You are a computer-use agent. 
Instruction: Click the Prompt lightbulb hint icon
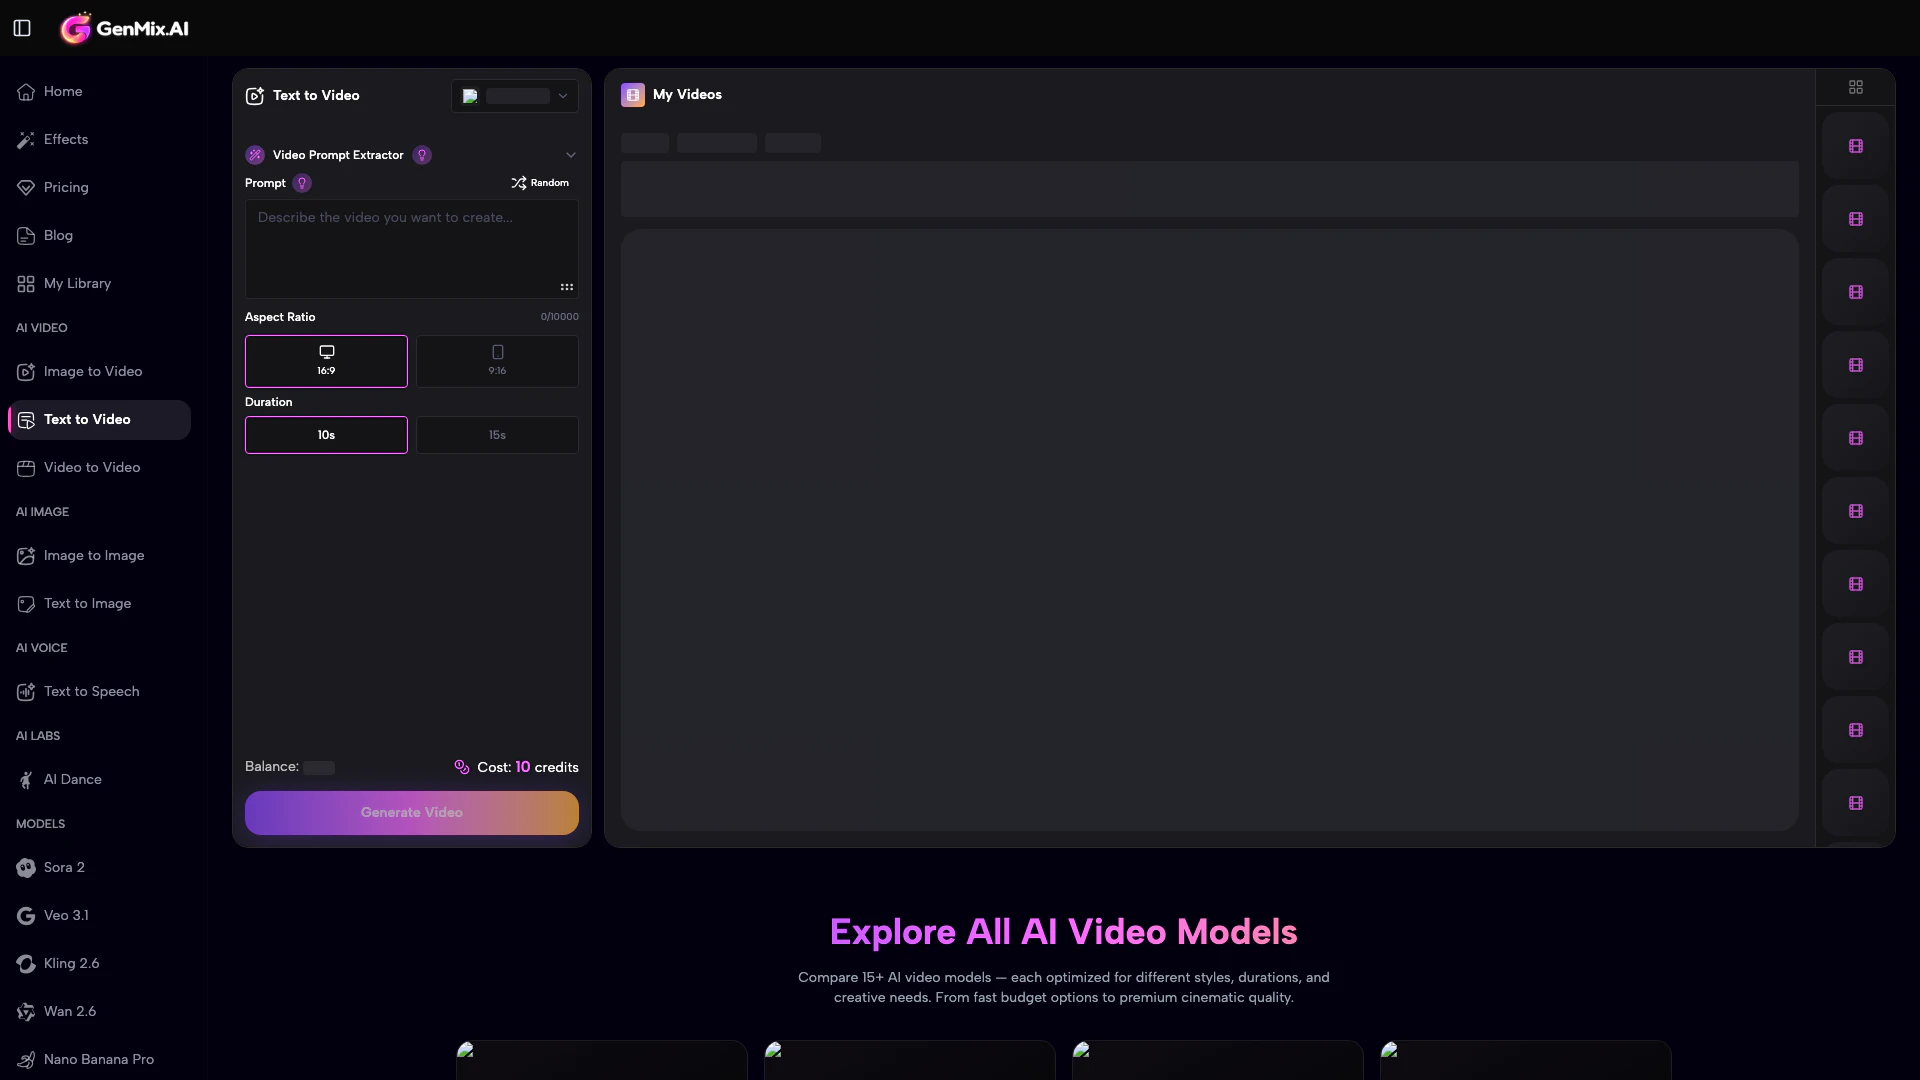pyautogui.click(x=302, y=183)
